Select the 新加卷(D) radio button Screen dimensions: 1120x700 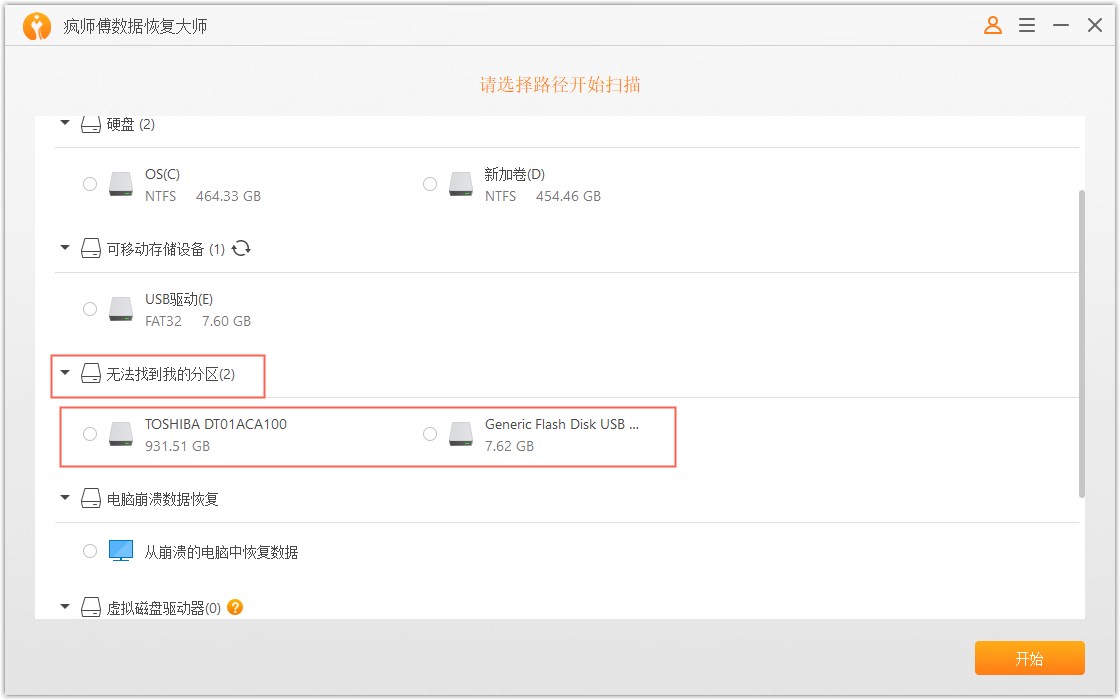[x=430, y=184]
